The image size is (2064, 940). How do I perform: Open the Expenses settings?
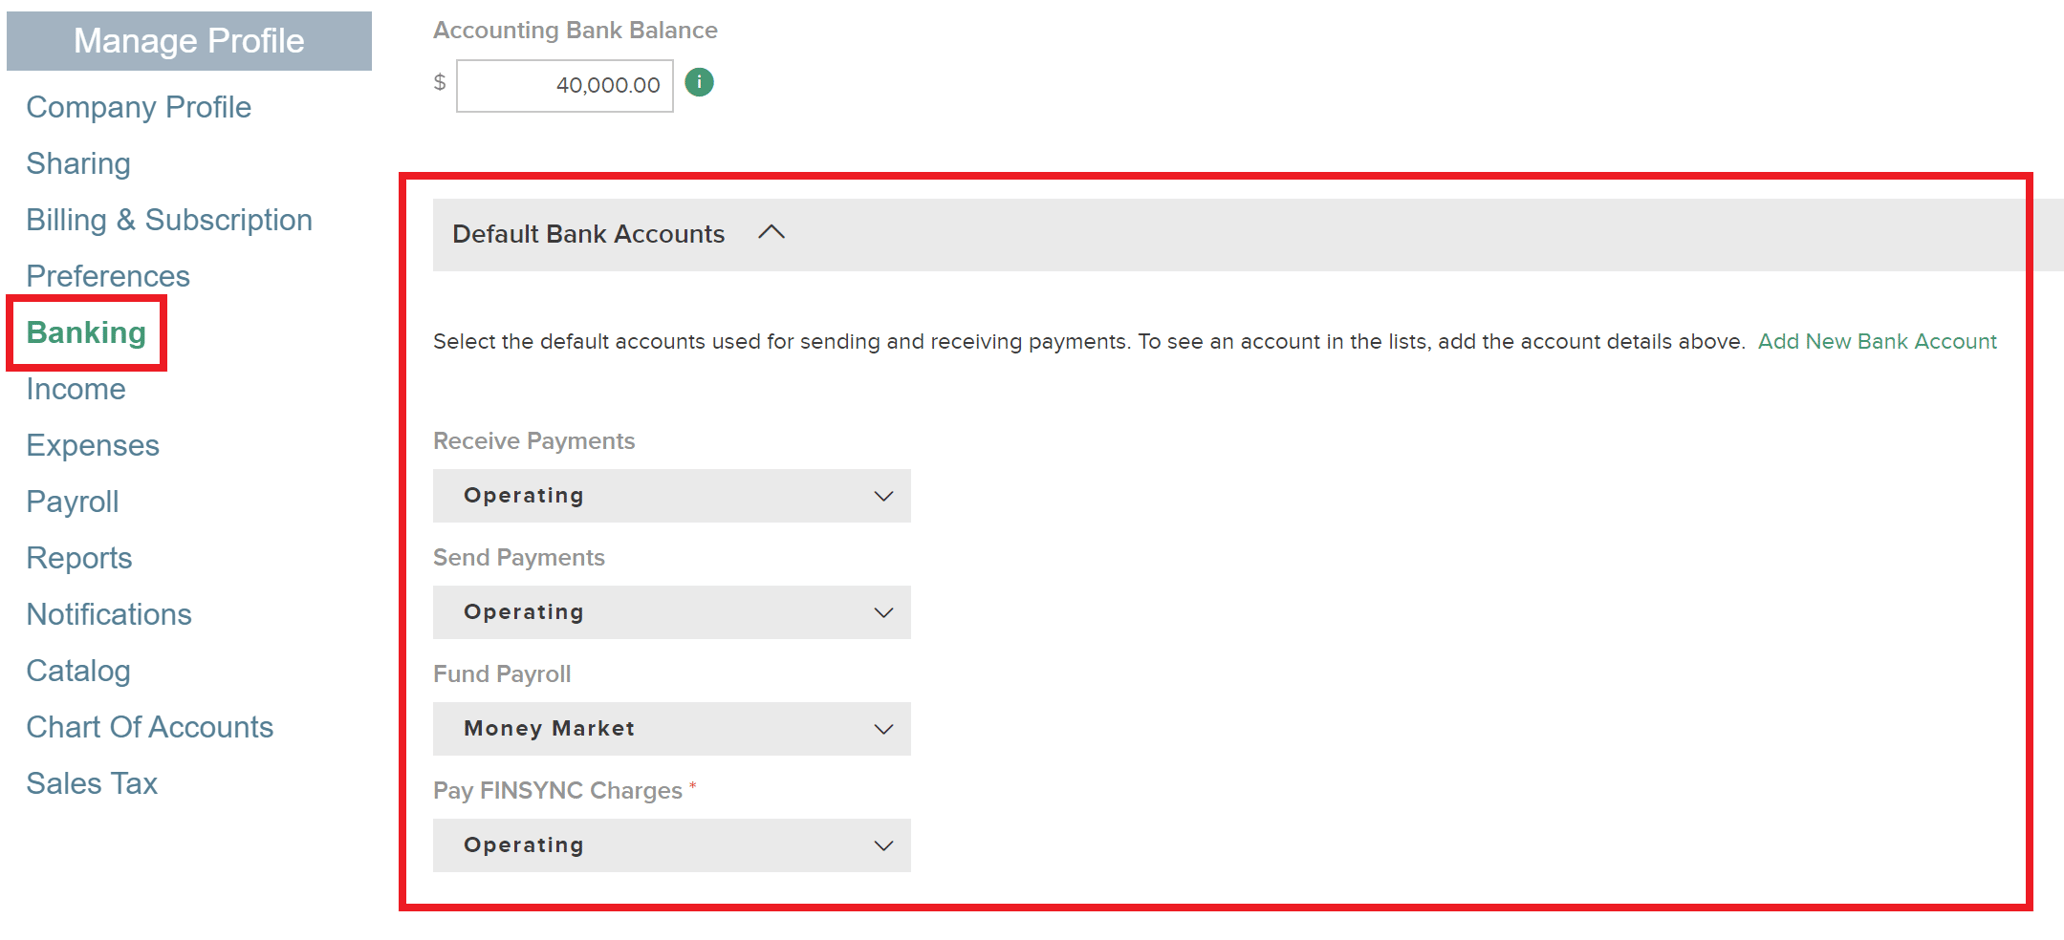point(92,445)
